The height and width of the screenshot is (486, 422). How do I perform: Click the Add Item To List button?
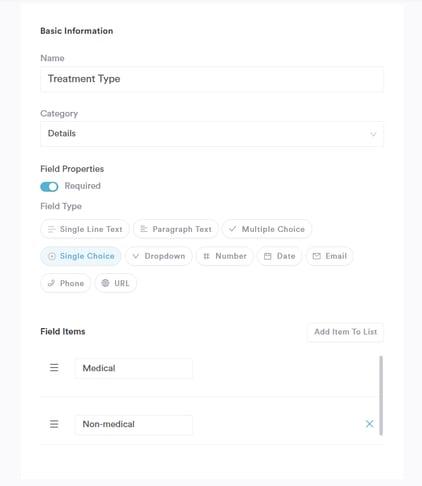(x=345, y=332)
